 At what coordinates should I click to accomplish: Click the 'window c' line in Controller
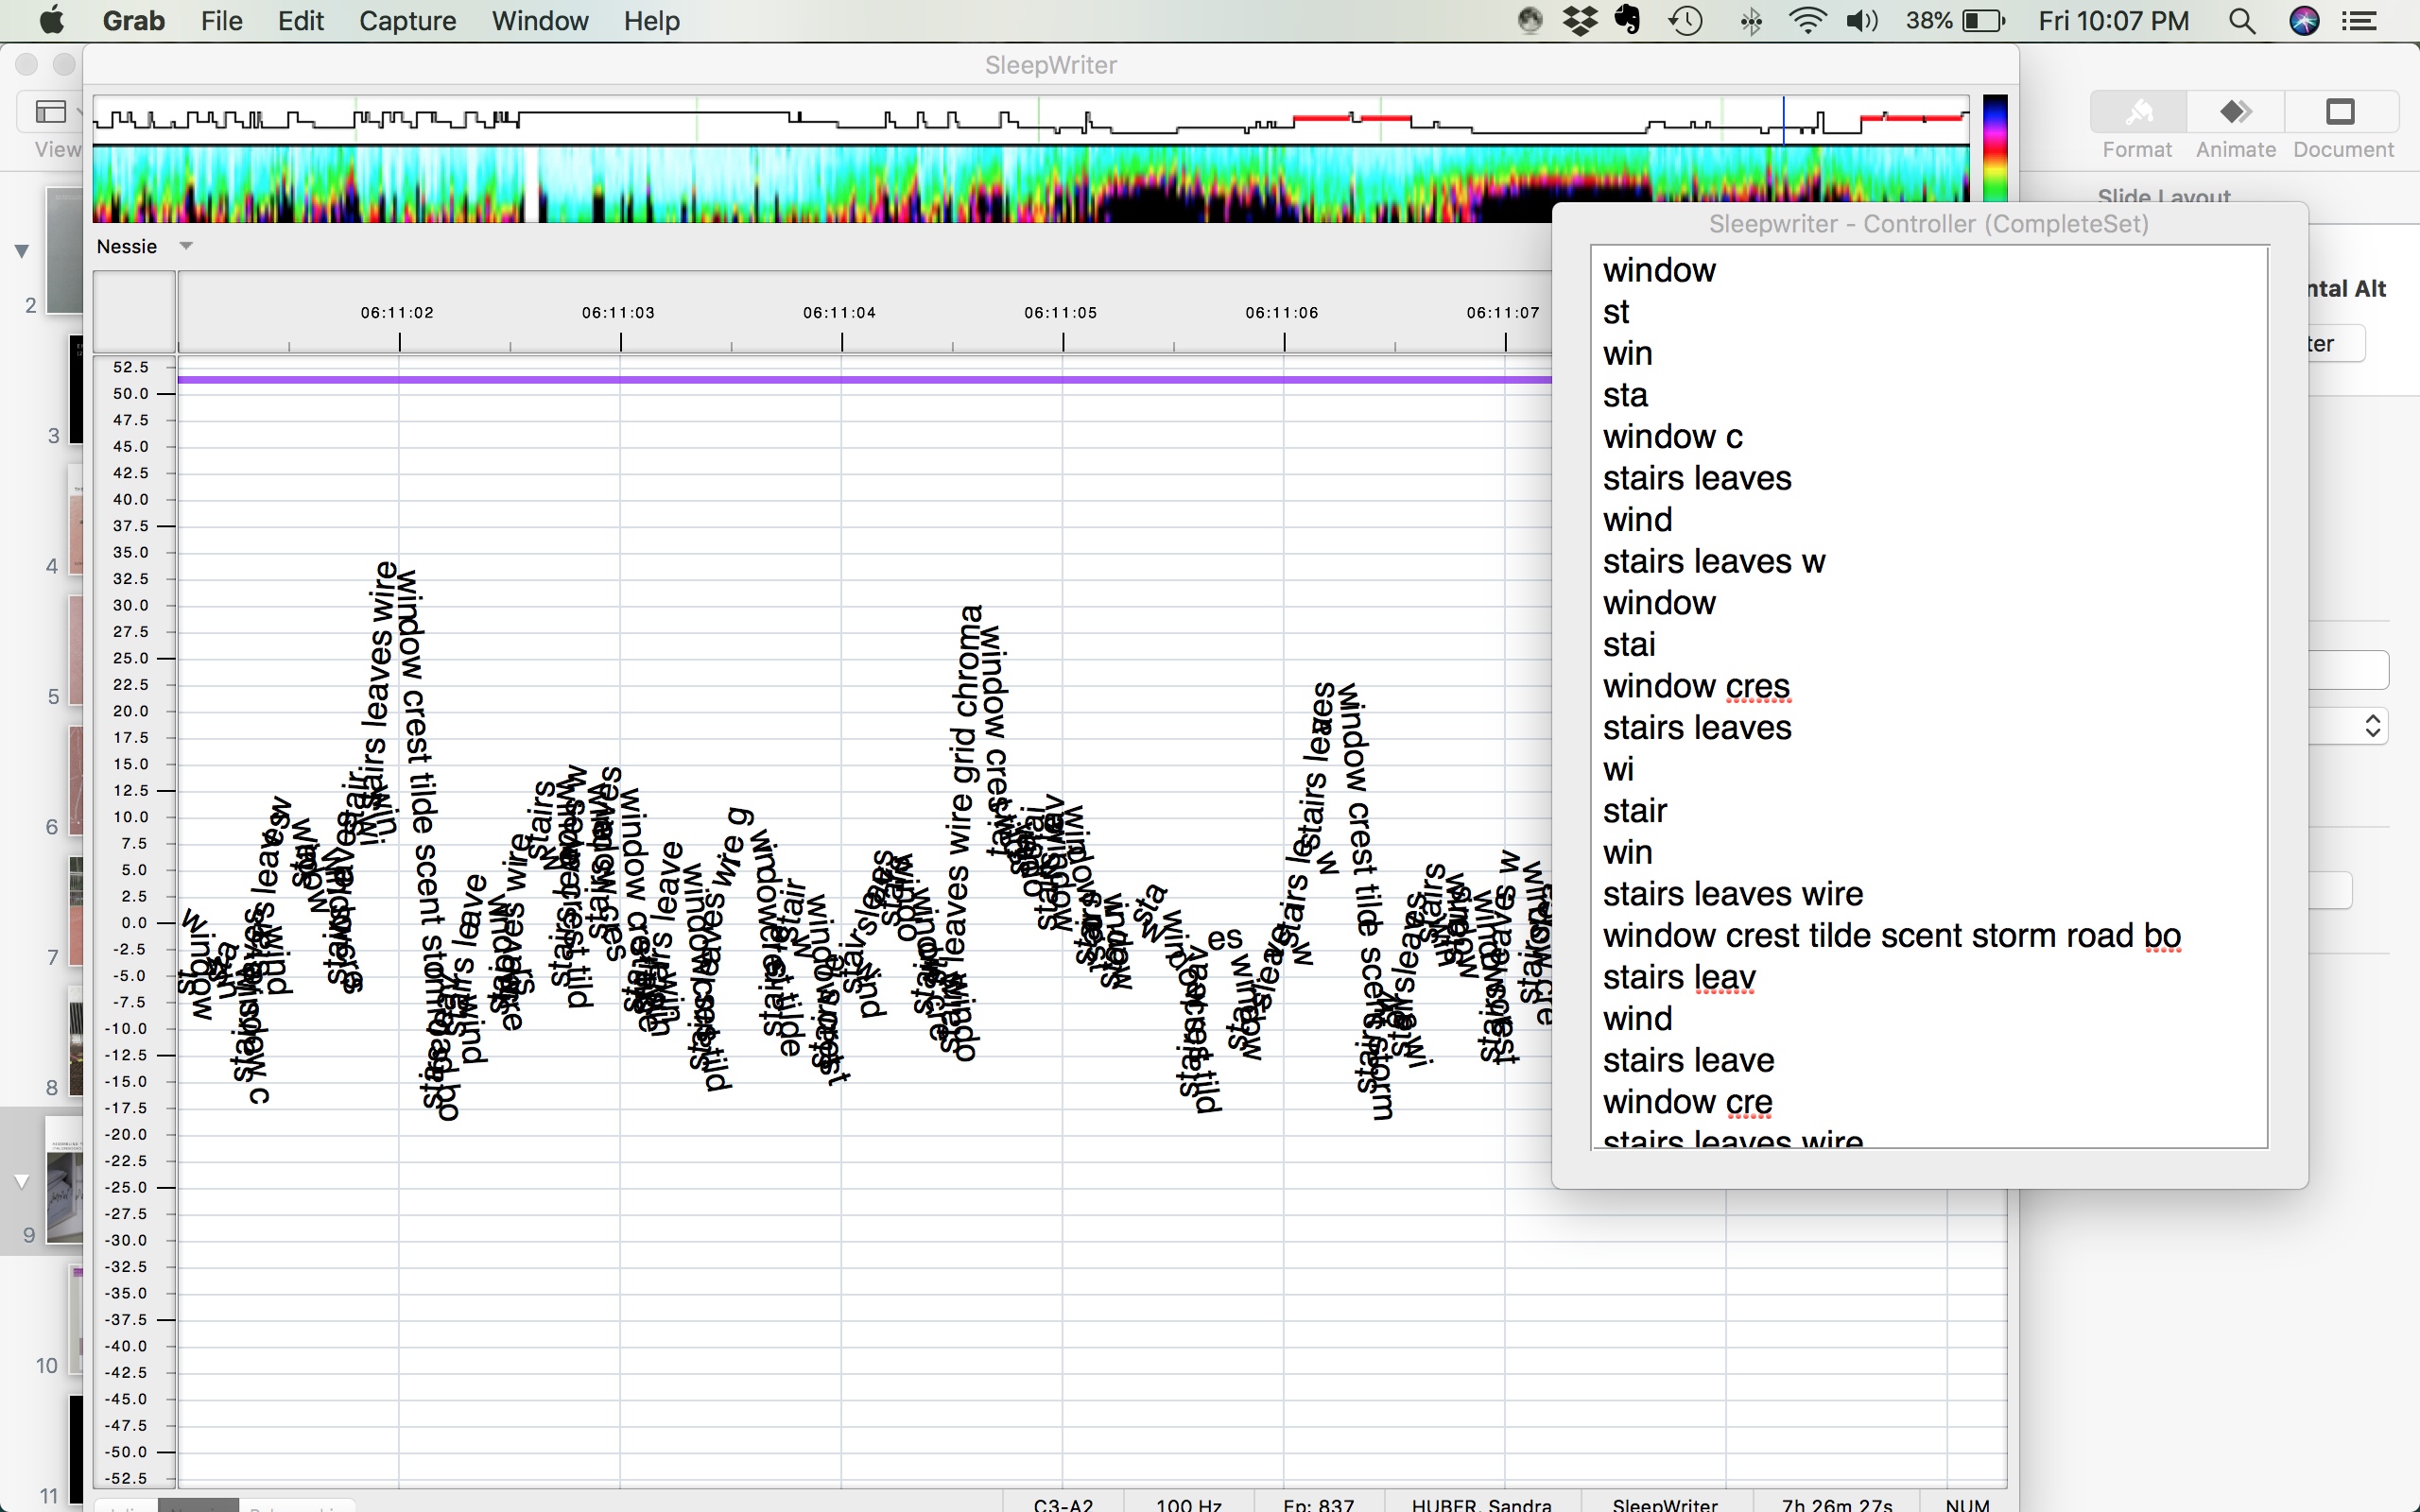pos(1672,437)
